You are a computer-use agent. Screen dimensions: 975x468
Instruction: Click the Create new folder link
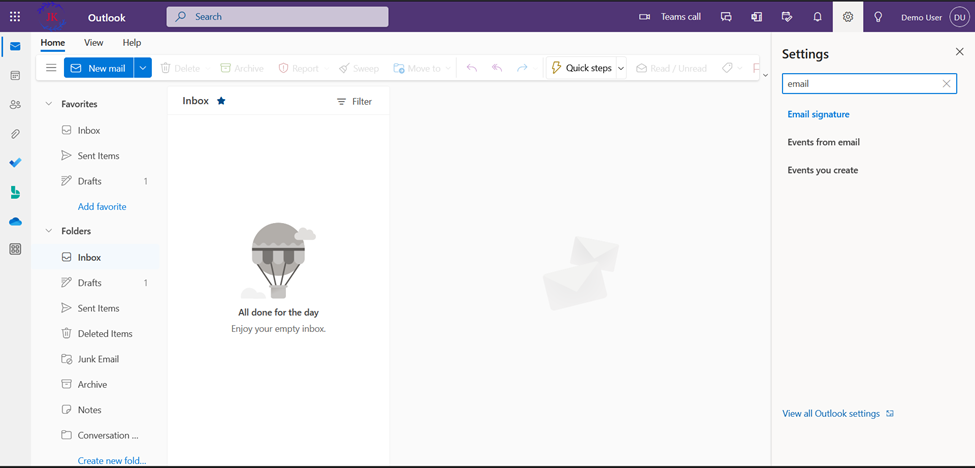point(112,461)
